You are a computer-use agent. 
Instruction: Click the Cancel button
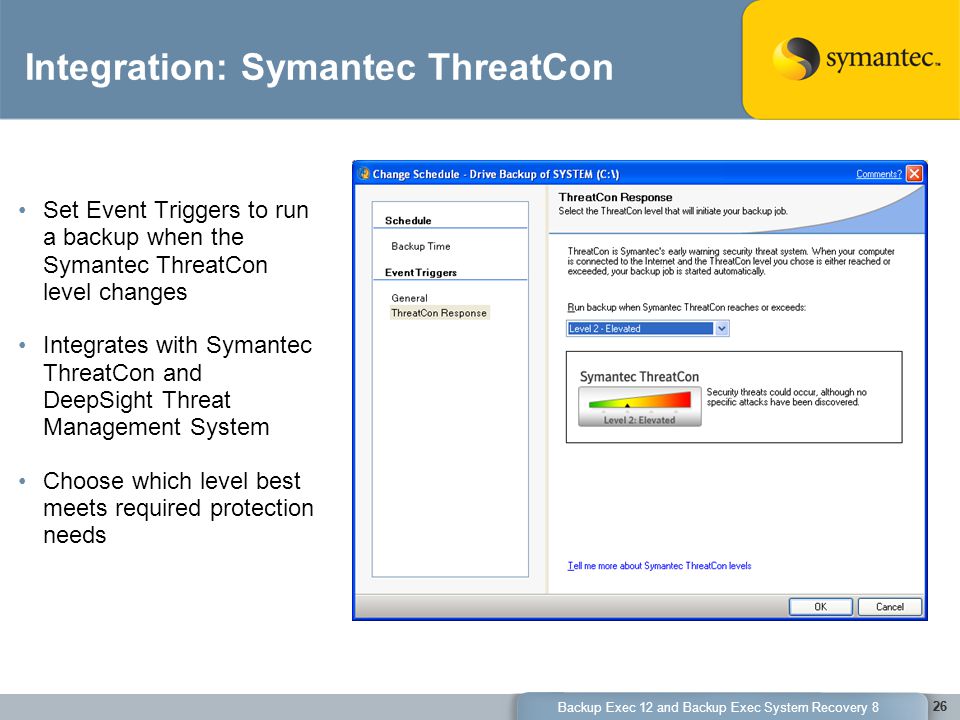(890, 607)
